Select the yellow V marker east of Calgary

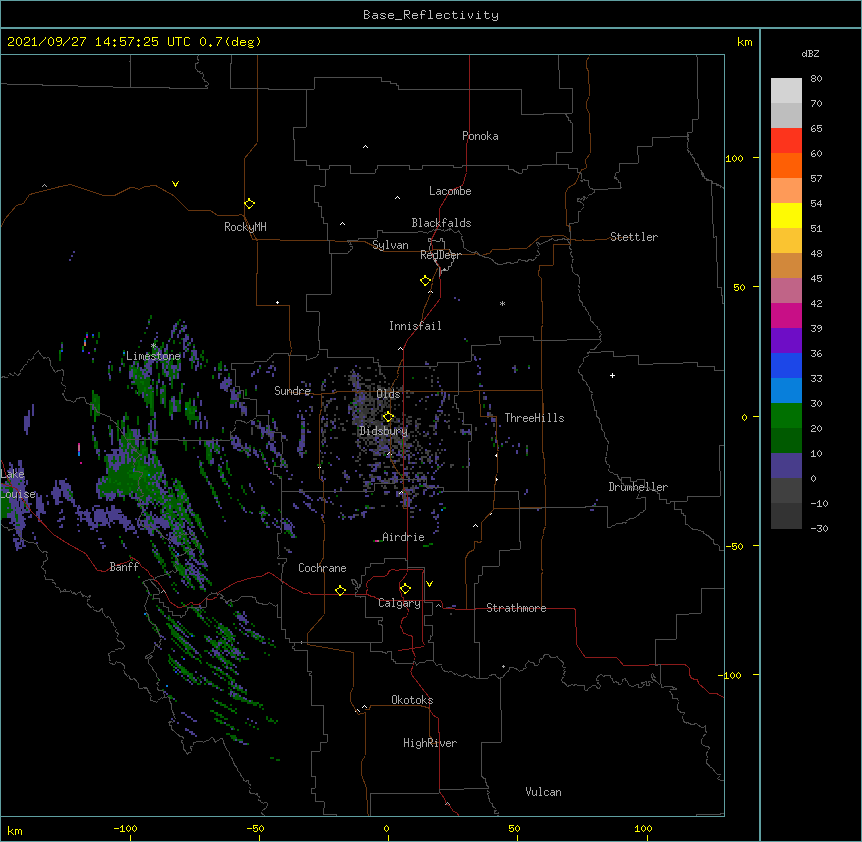(x=429, y=584)
